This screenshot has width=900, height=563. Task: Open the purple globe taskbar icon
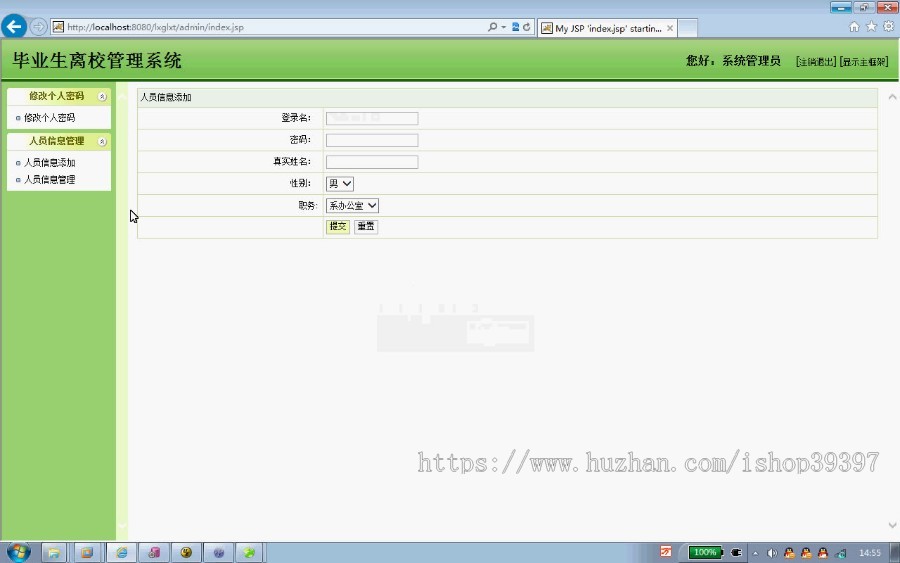pyautogui.click(x=219, y=553)
